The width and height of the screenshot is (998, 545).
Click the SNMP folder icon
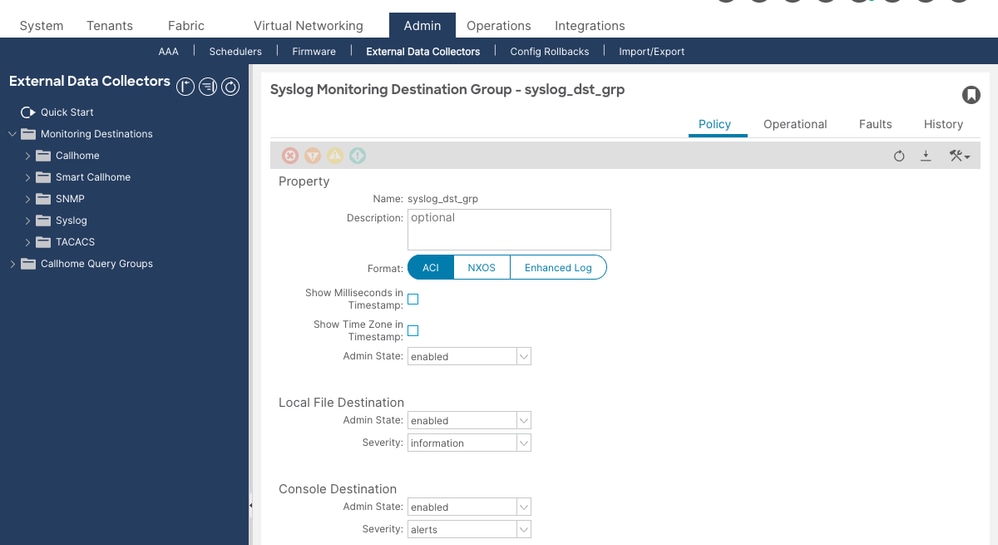coord(43,199)
